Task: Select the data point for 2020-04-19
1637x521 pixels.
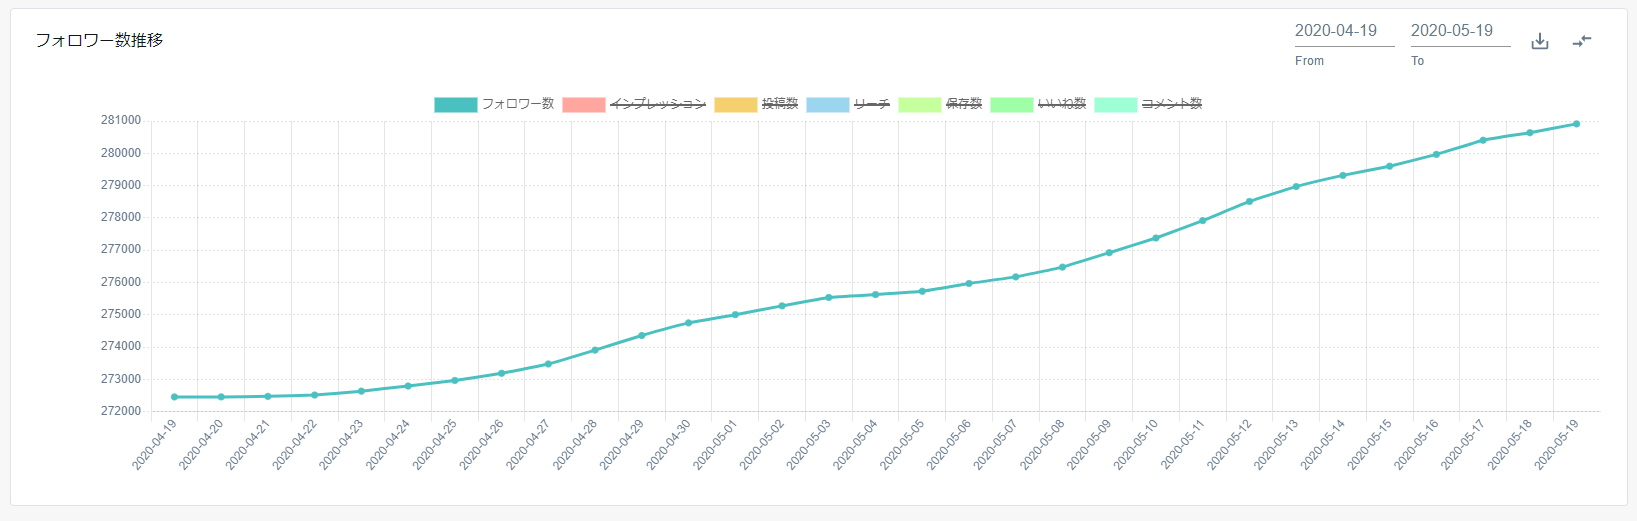Action: tap(174, 397)
